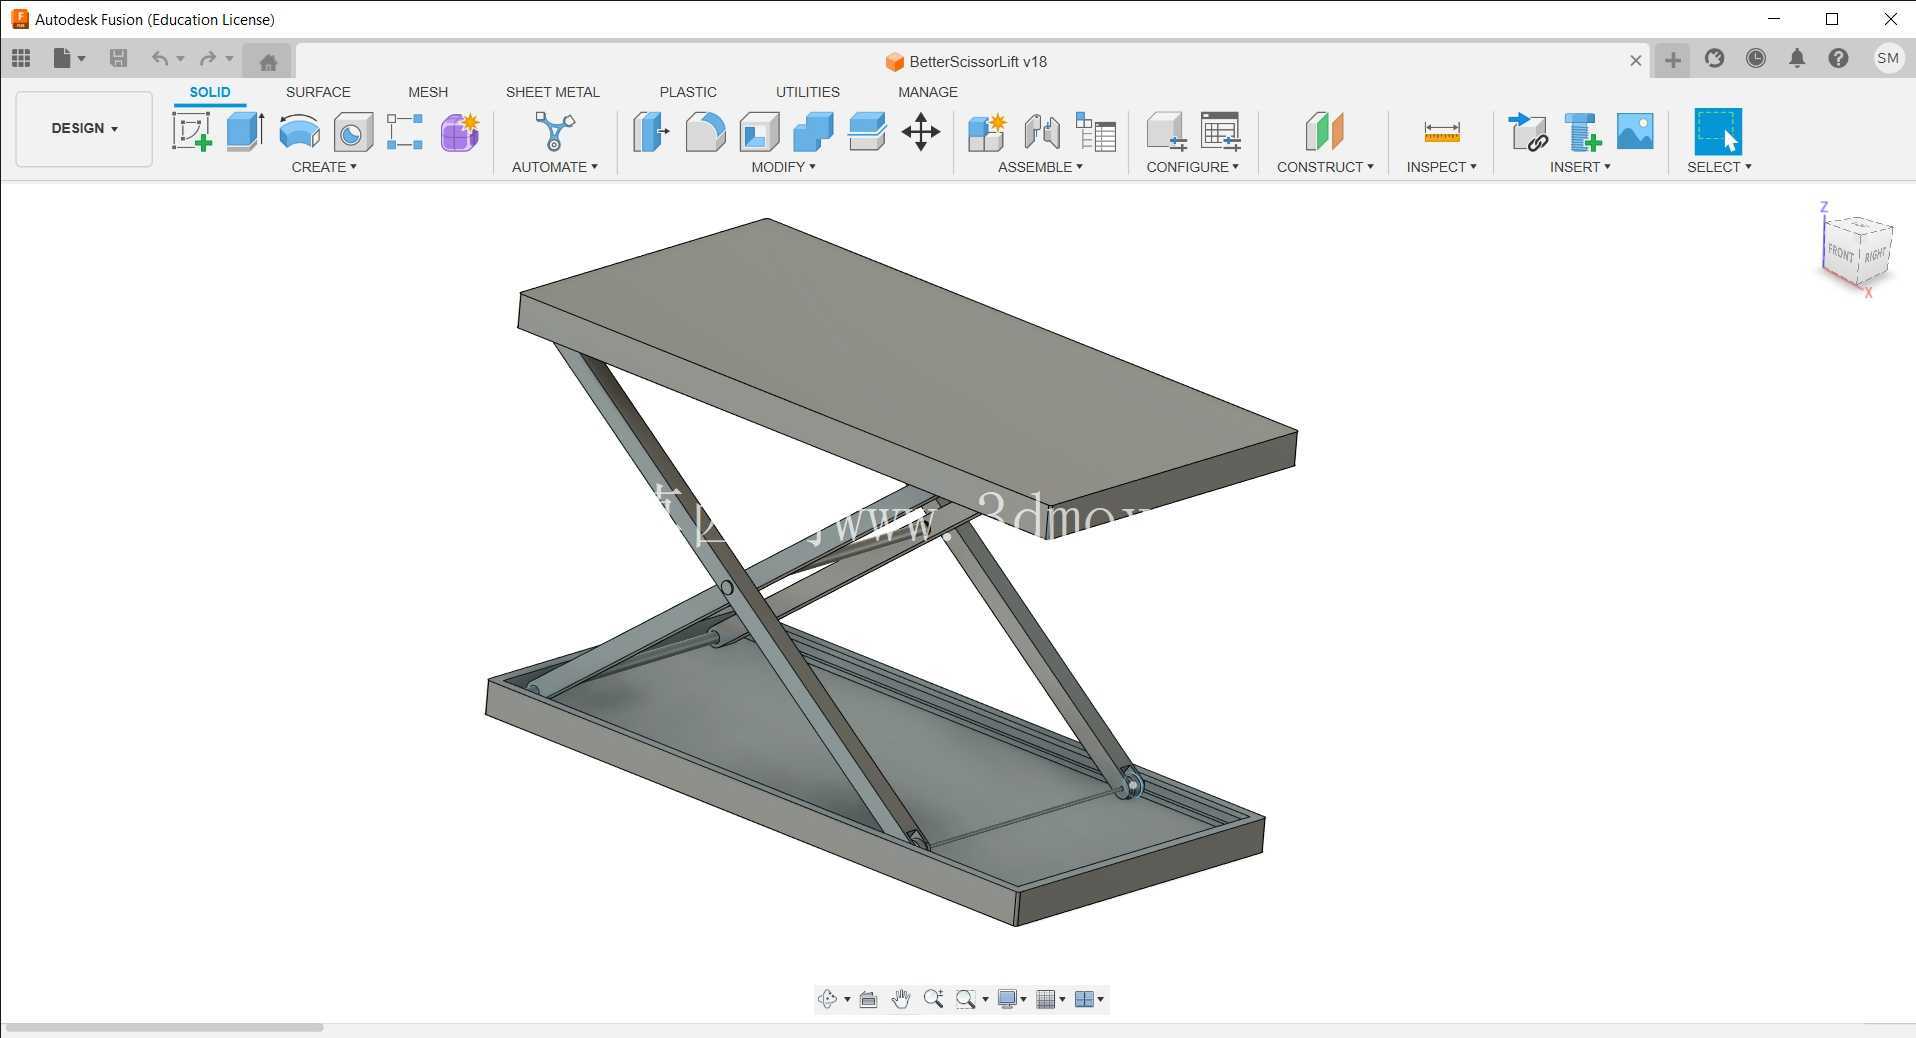Expand the CONFIGURE menu
1916x1038 pixels.
click(x=1193, y=167)
